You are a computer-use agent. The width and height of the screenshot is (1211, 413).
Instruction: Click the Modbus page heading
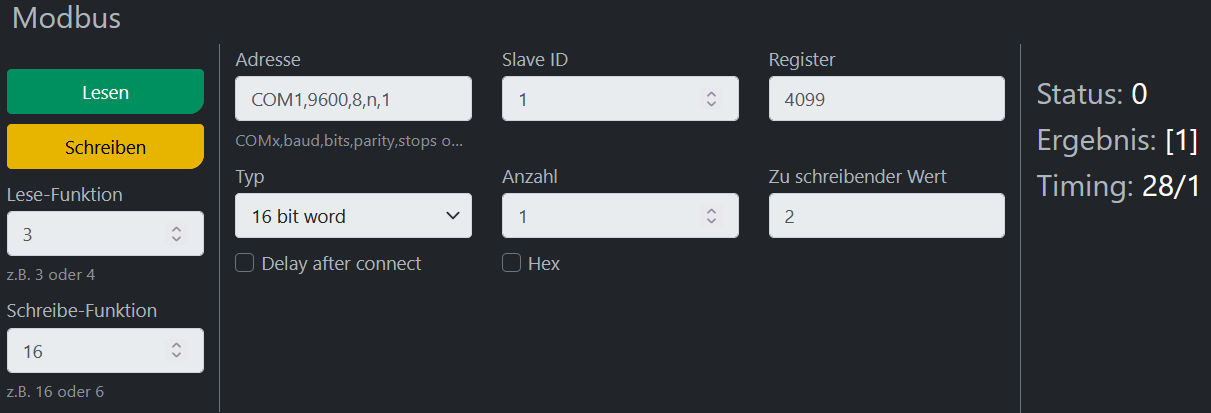coord(65,18)
